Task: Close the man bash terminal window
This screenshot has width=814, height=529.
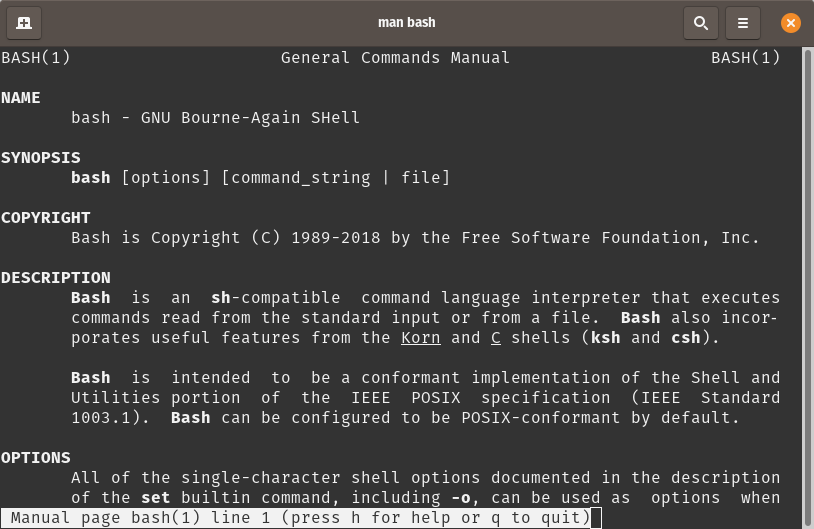Action: pos(791,23)
